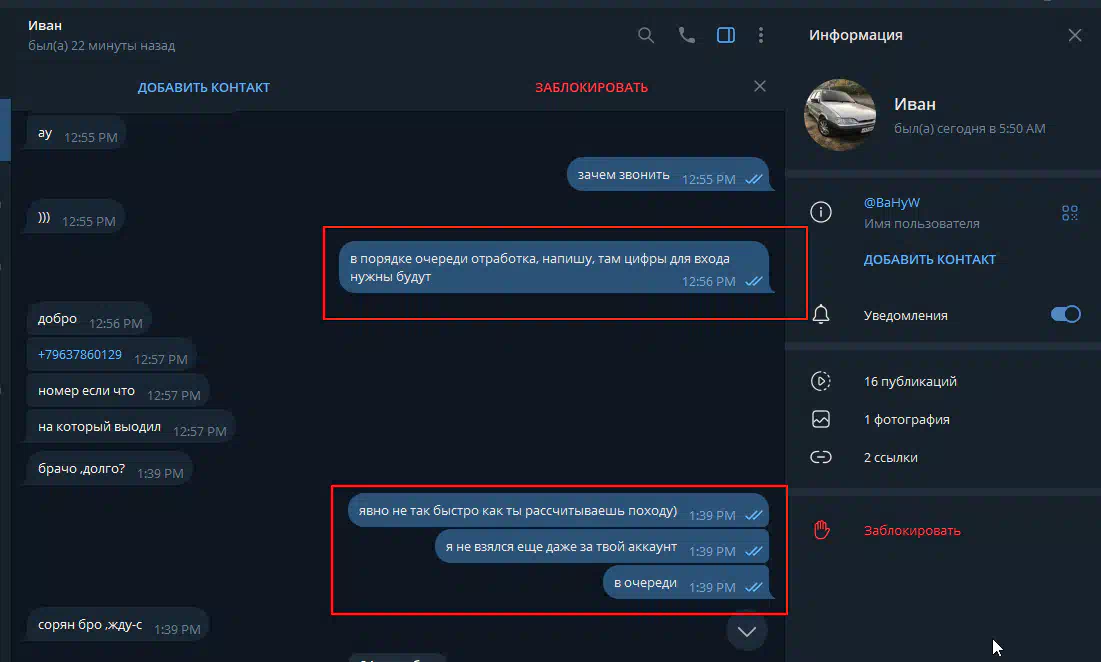The image size is (1101, 662).
Task: Open the 16 публикаций stories icon
Action: click(821, 381)
